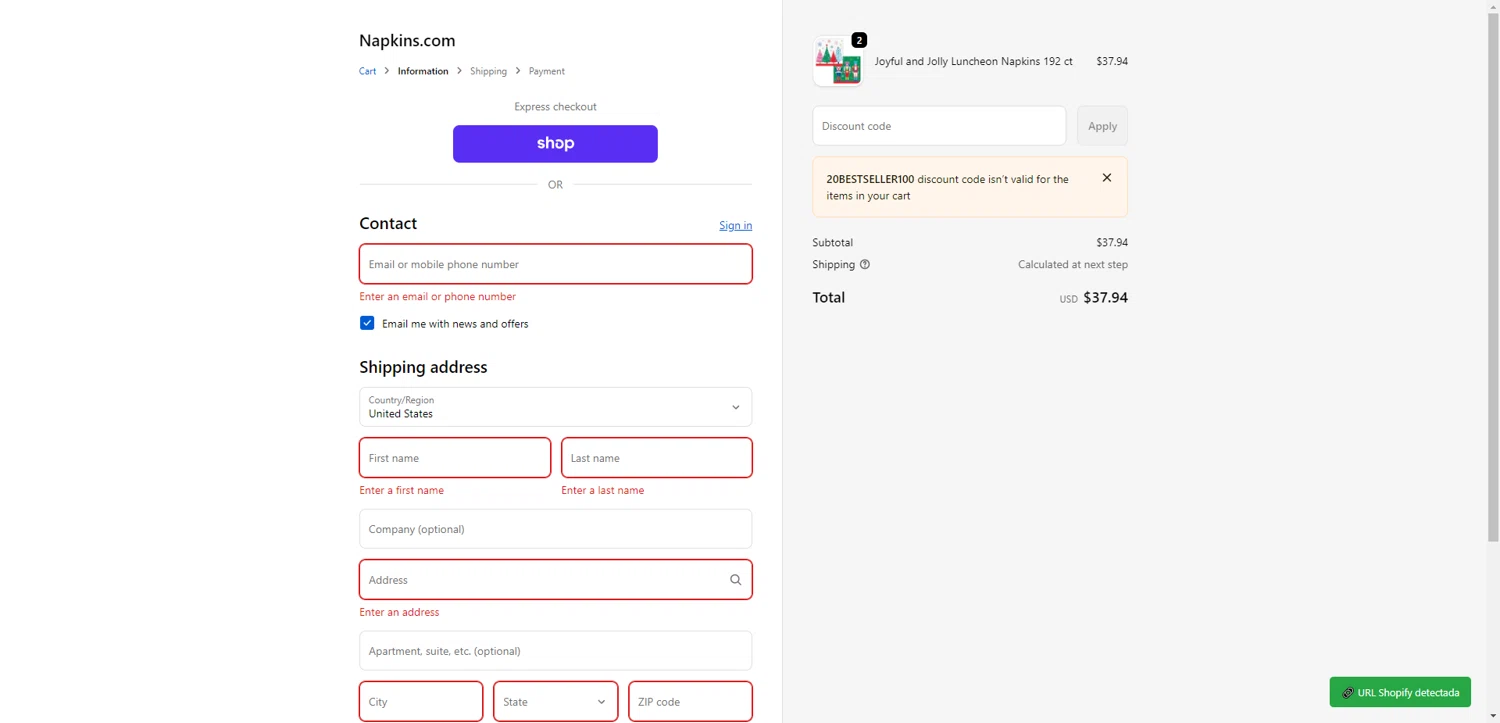The image size is (1500, 723).
Task: Click the Sign in link
Action: coord(735,226)
